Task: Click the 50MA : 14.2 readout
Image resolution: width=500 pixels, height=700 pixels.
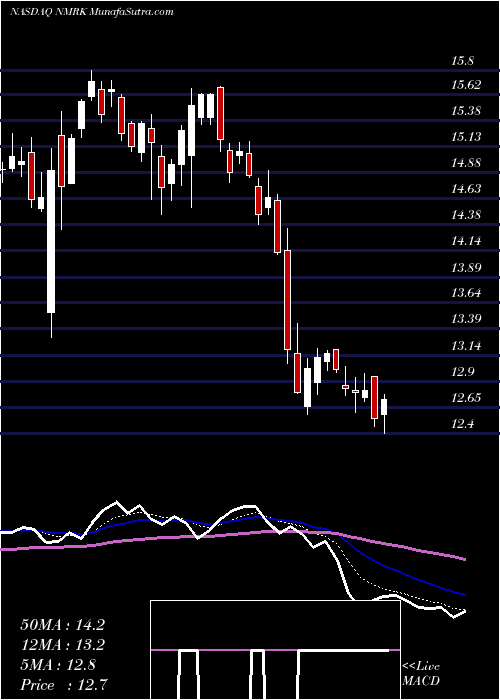Action: (62, 625)
